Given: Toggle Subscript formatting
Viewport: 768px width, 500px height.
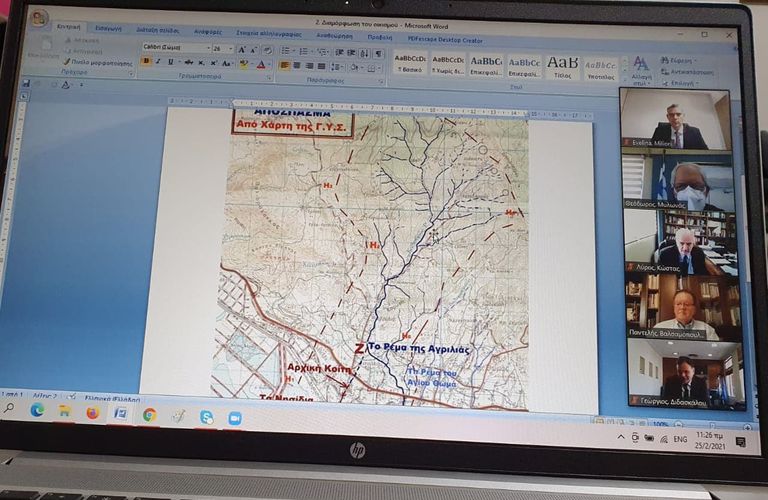Looking at the screenshot, I should (x=201, y=63).
